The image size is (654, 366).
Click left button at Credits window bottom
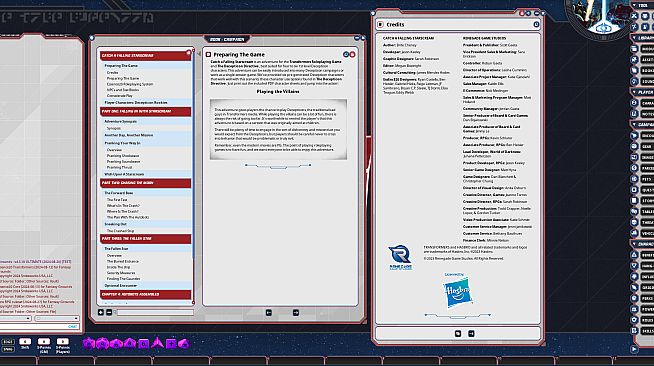458,333
